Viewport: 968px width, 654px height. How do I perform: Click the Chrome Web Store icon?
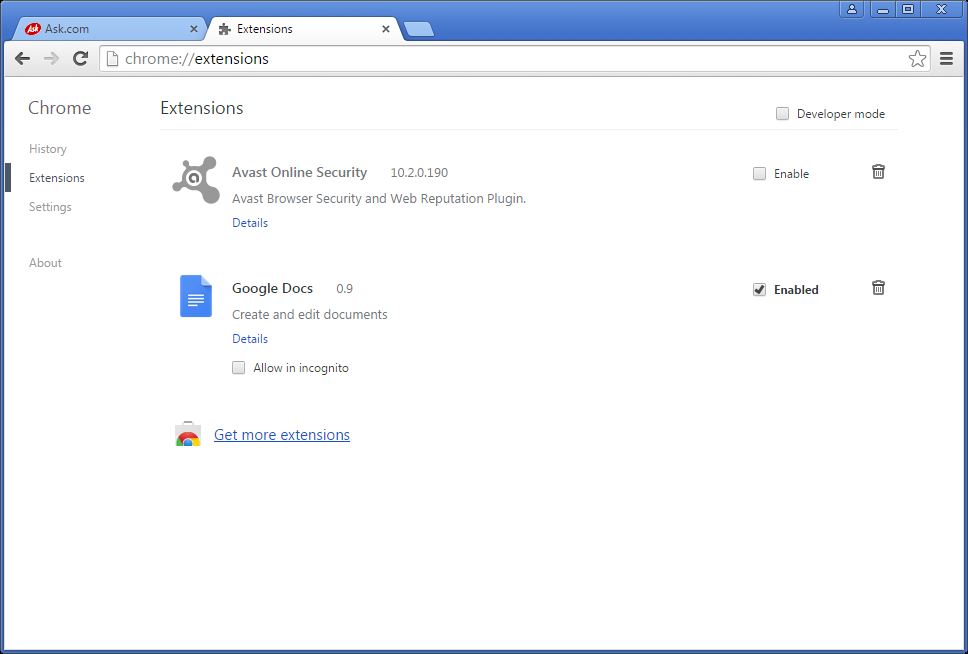pyautogui.click(x=188, y=434)
